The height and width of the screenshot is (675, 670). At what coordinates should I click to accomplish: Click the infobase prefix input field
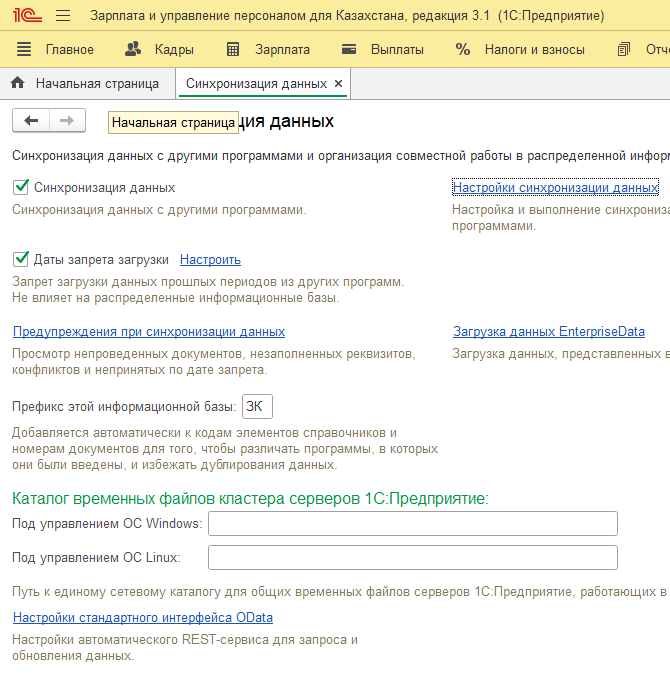(257, 407)
